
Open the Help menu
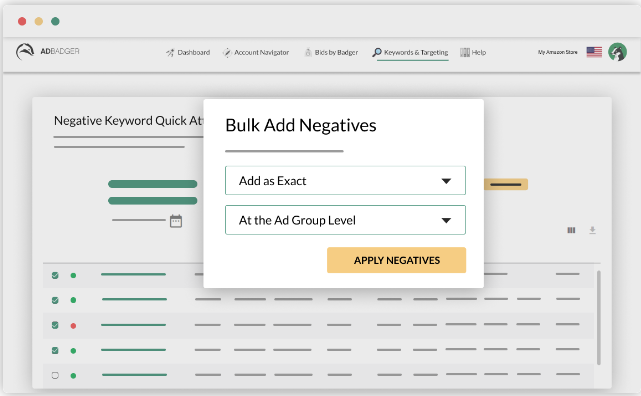(x=473, y=52)
